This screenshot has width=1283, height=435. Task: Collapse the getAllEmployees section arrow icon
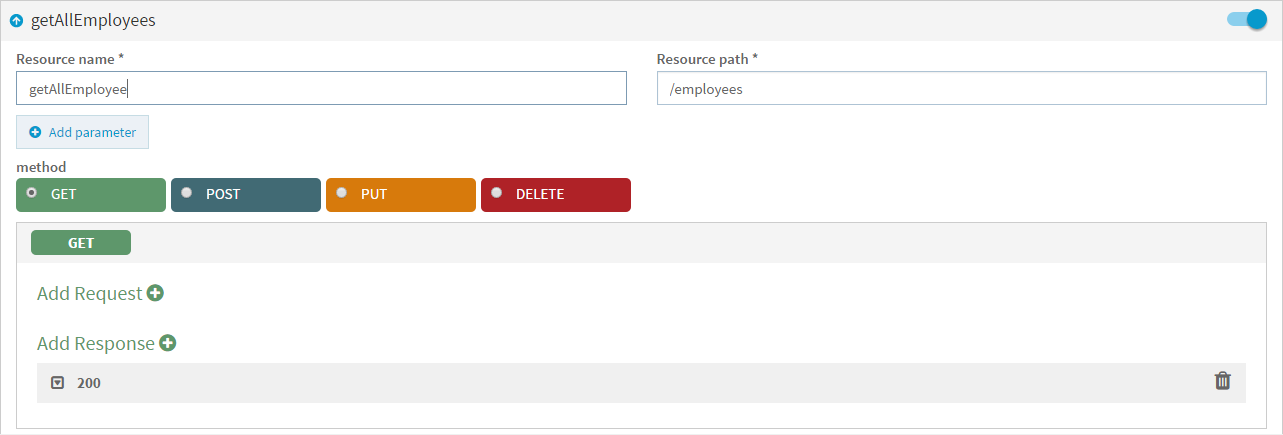pos(16,20)
